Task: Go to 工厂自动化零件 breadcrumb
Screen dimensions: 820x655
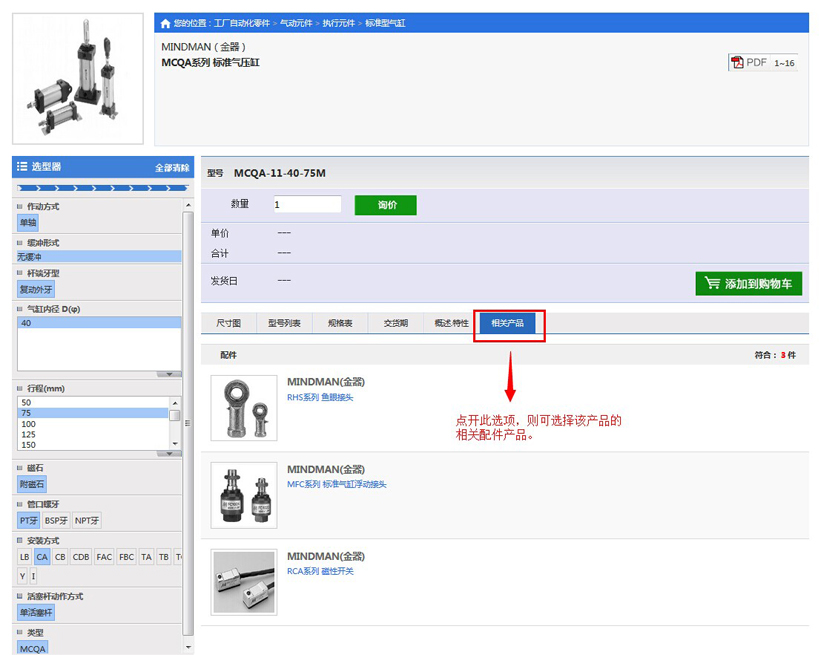Action: pyautogui.click(x=242, y=23)
